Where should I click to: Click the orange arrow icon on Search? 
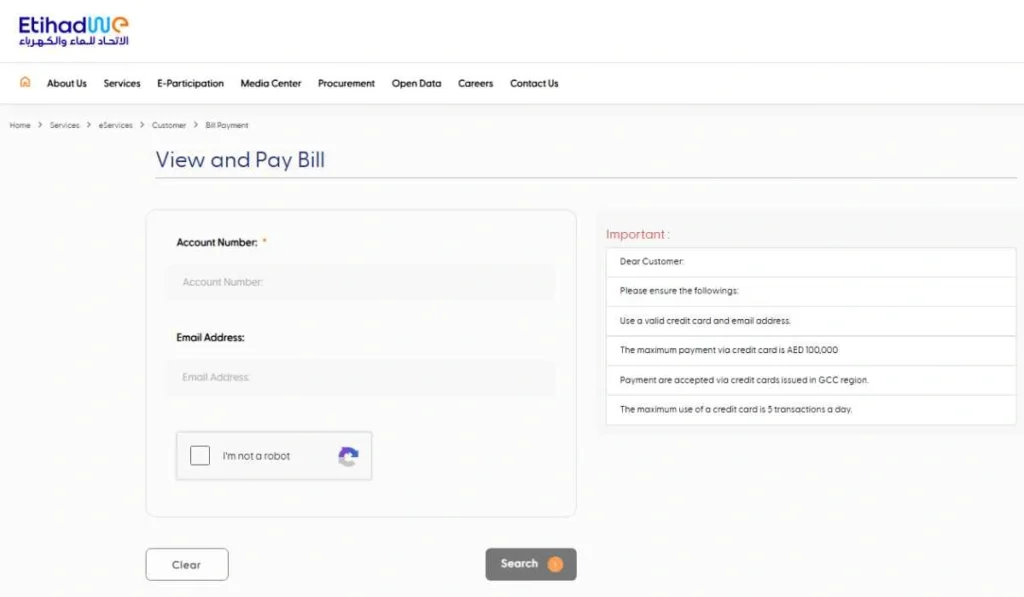(x=555, y=564)
